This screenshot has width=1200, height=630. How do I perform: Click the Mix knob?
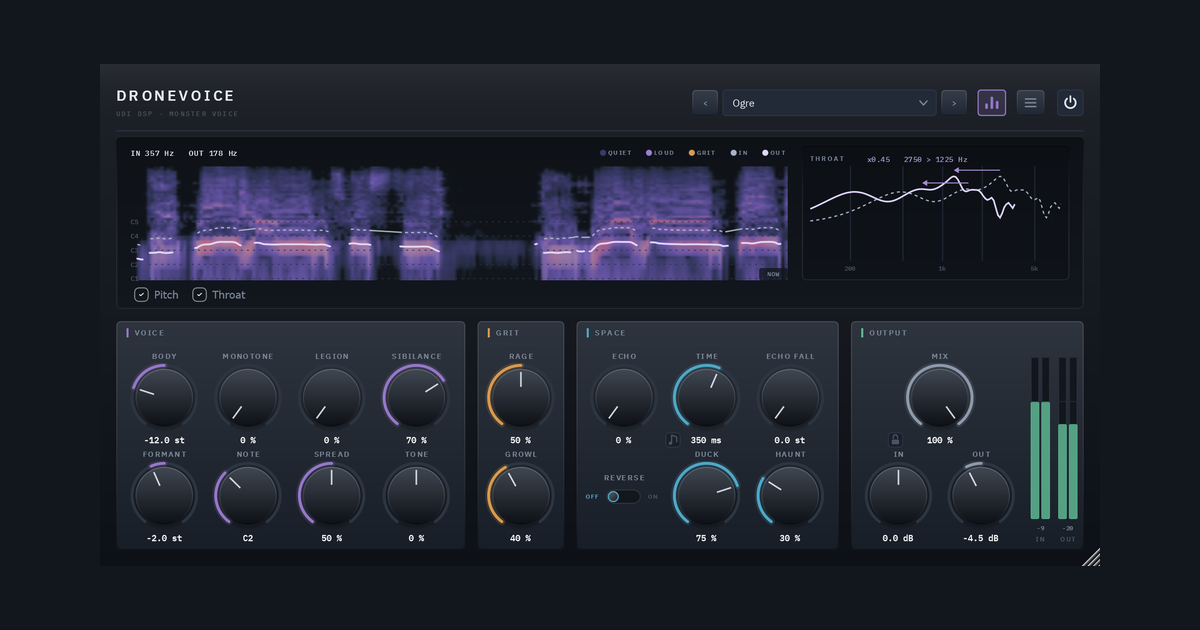[x=938, y=397]
